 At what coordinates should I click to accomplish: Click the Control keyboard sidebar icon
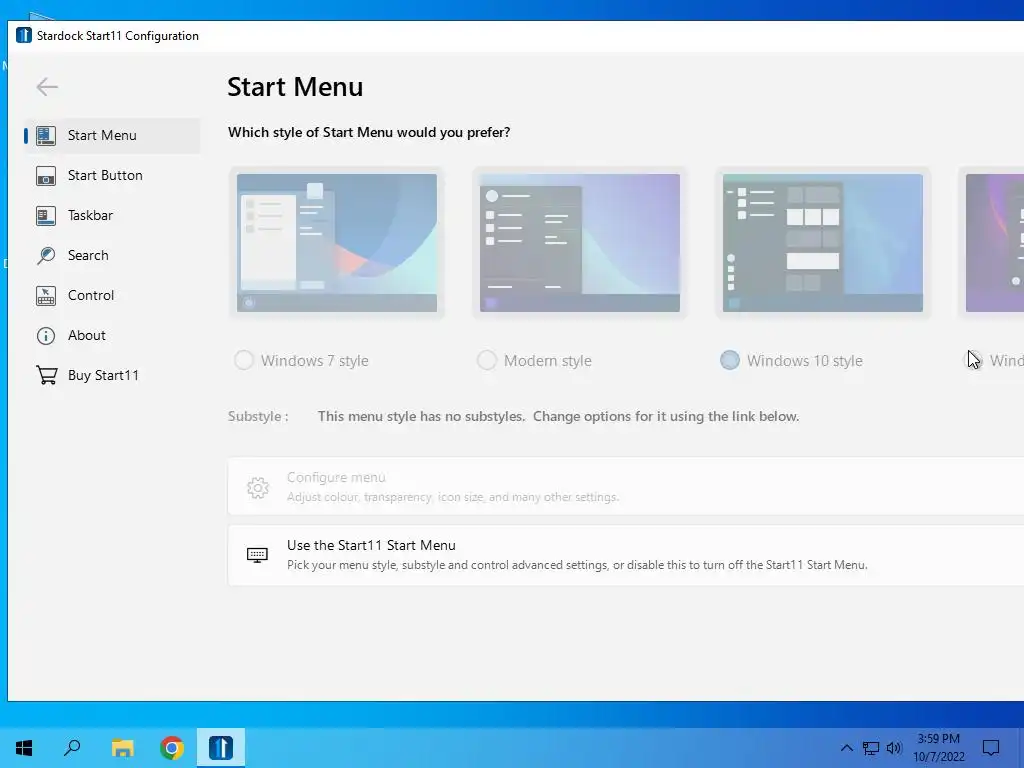[46, 295]
